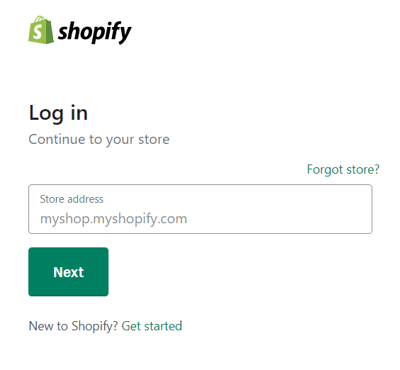This screenshot has height=370, width=400.
Task: Click the myshop.myshopify.com placeholder text
Action: coord(113,219)
